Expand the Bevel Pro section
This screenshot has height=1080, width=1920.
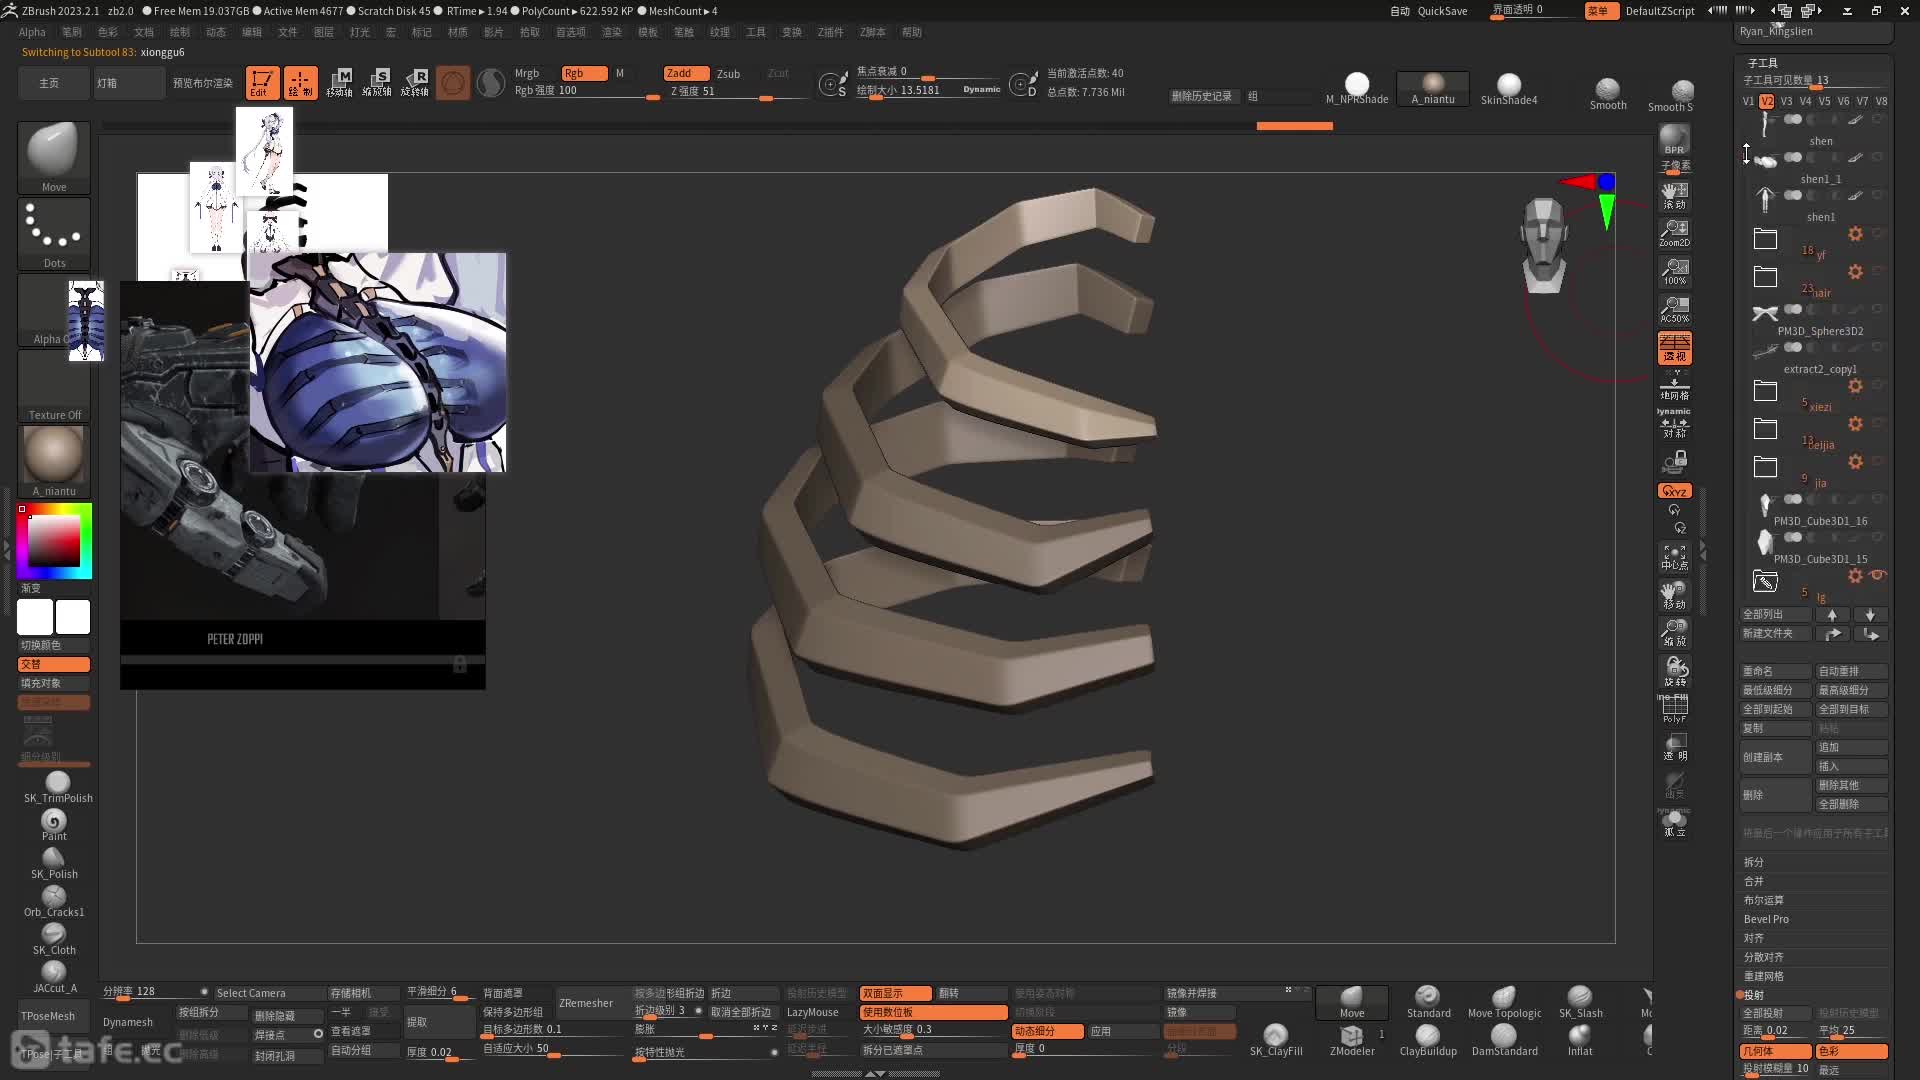[x=1766, y=919]
